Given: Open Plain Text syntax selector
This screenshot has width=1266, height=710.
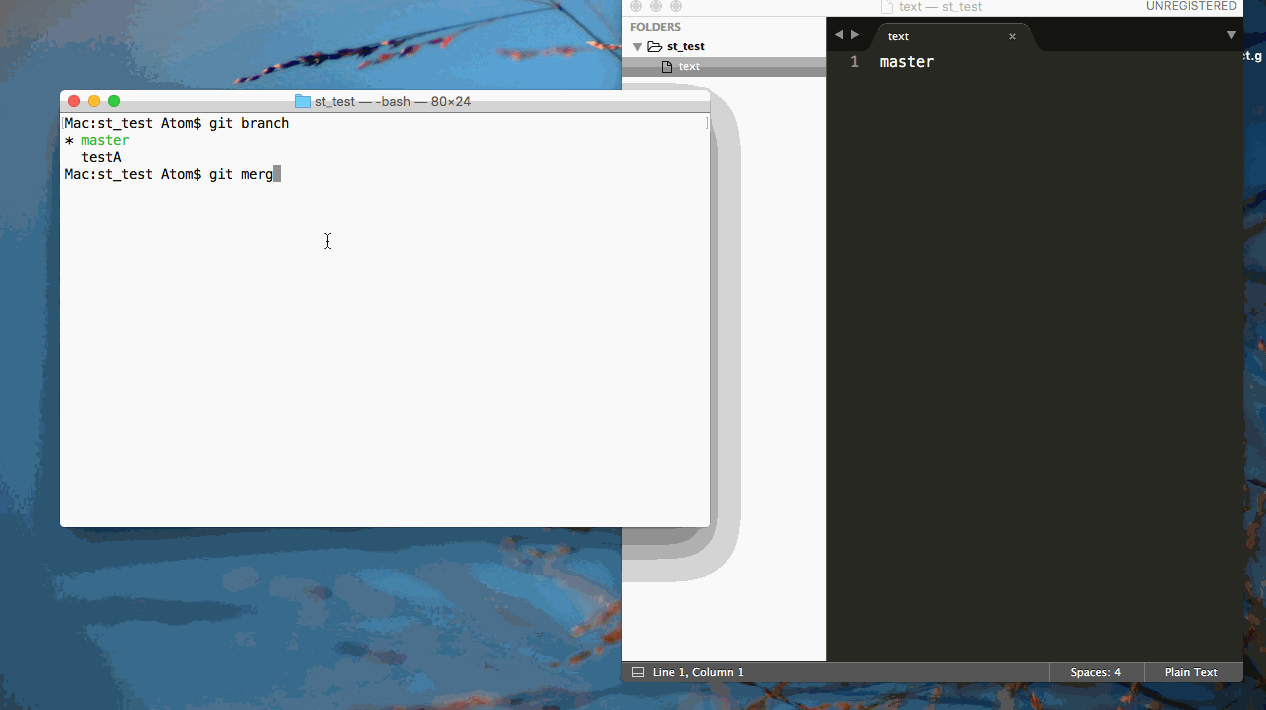Looking at the screenshot, I should (1191, 672).
